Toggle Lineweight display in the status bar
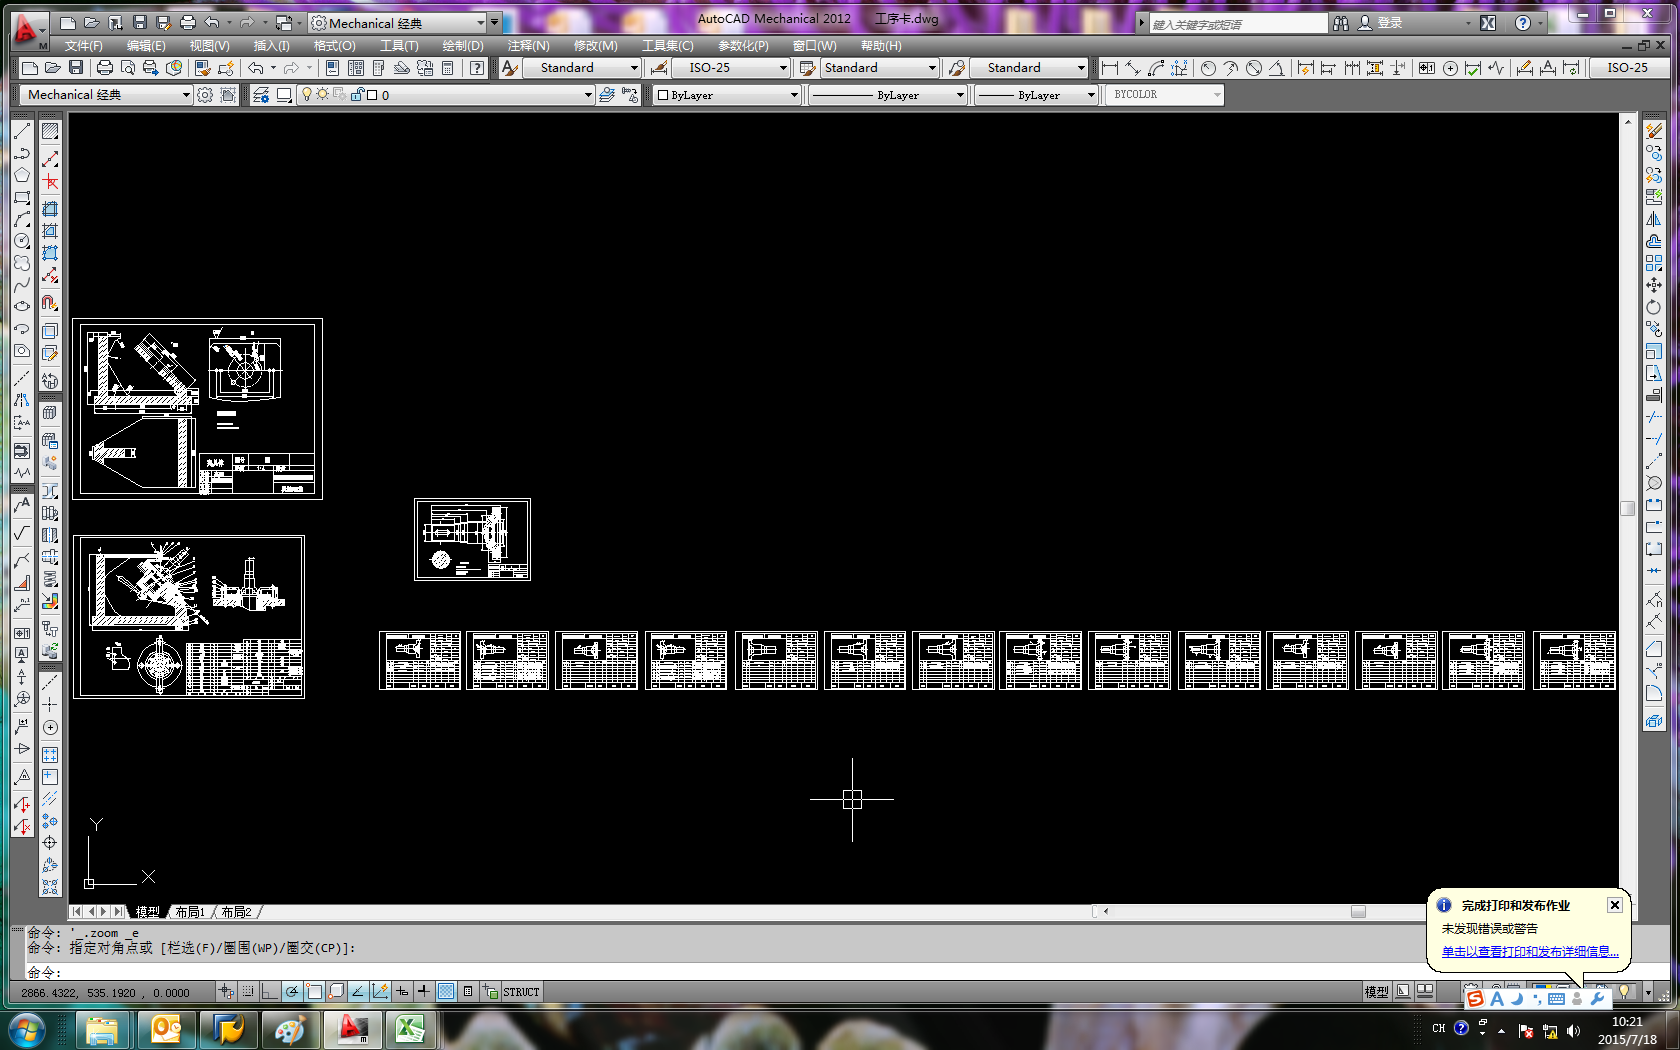This screenshot has height=1050, width=1680. [424, 992]
